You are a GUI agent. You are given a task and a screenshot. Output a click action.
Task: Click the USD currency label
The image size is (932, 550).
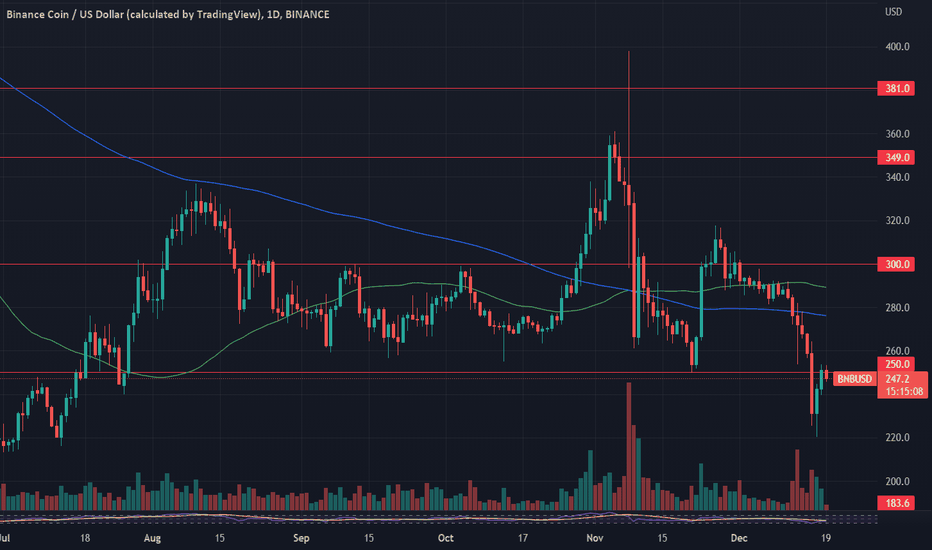coord(893,12)
